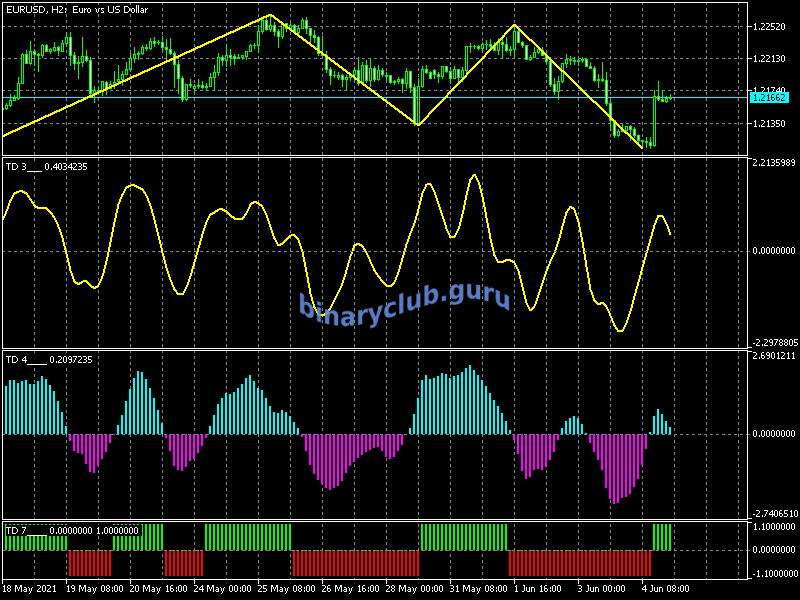800x600 pixels.
Task: Click the TD 3 scale value 2.2135989
Action: [773, 162]
